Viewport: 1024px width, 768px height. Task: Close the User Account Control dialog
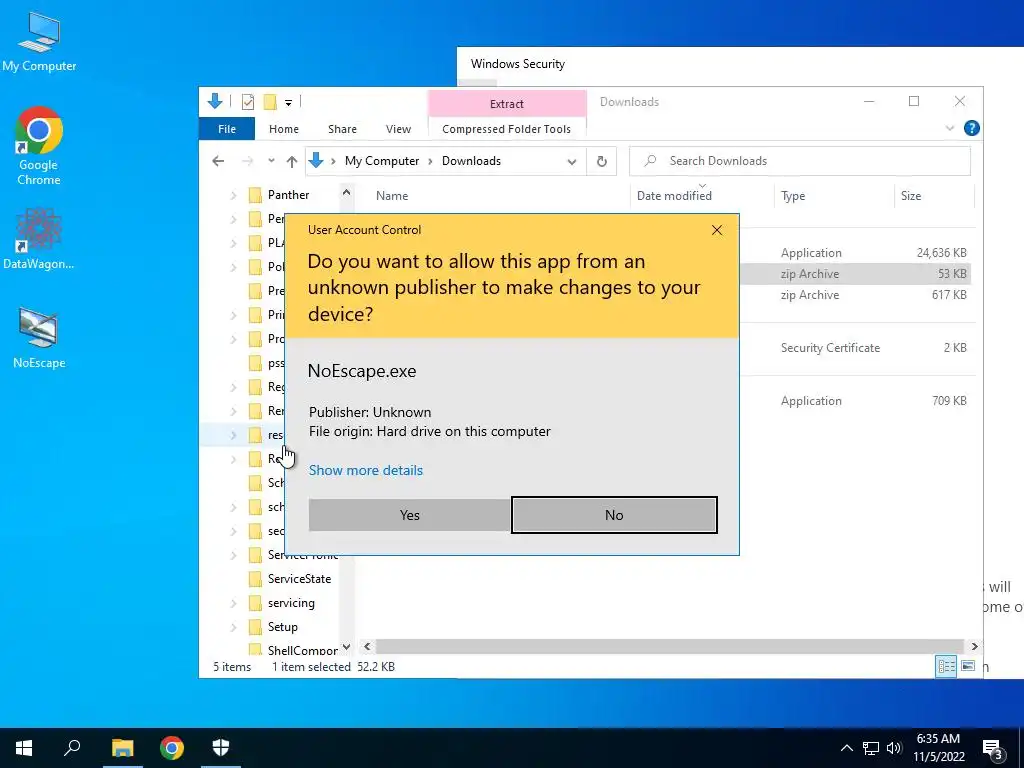(x=717, y=230)
